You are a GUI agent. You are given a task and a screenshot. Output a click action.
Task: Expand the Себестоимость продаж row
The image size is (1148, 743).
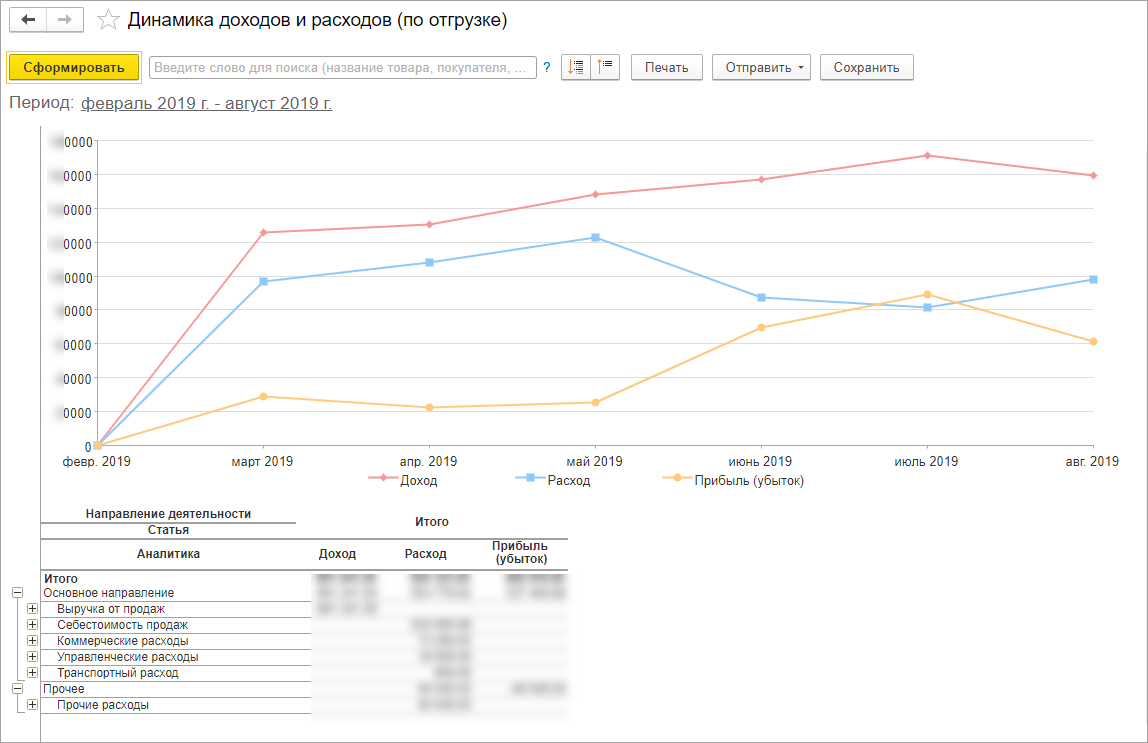click(32, 625)
